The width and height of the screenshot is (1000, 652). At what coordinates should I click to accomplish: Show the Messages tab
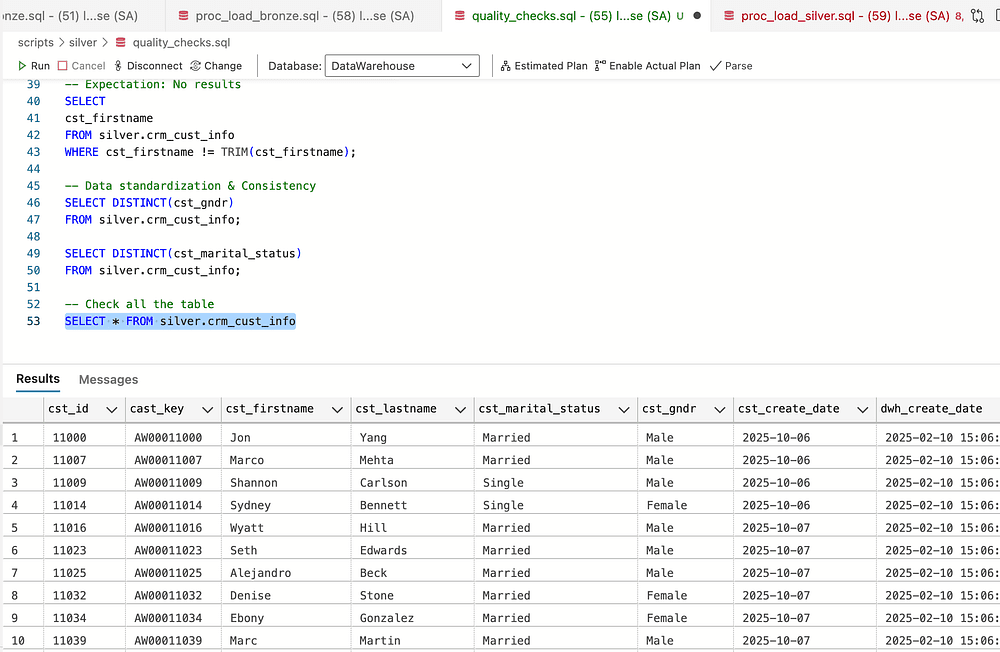click(108, 380)
